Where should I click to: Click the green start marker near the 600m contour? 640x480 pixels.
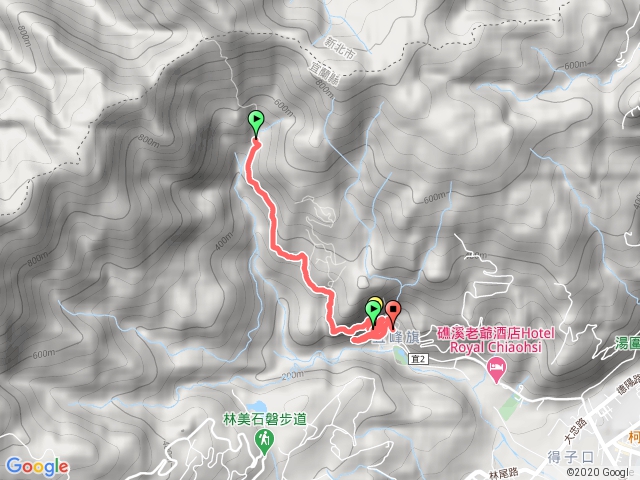[x=256, y=124]
